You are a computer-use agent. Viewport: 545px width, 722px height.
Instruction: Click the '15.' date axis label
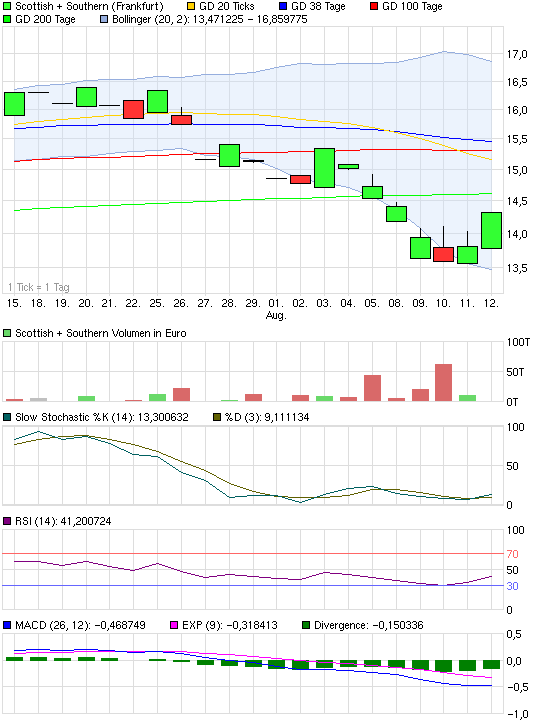coord(14,303)
